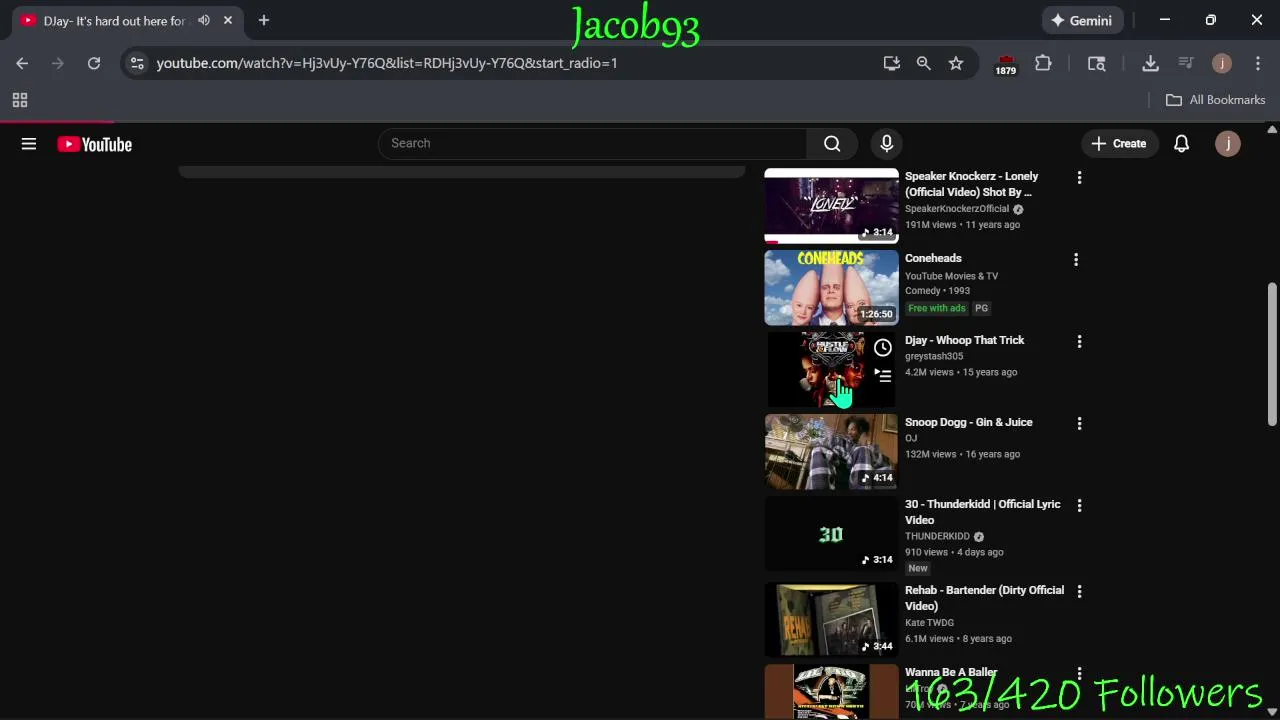Open media controls icon in toolbar
Image resolution: width=1280 pixels, height=720 pixels.
pos(1186,63)
